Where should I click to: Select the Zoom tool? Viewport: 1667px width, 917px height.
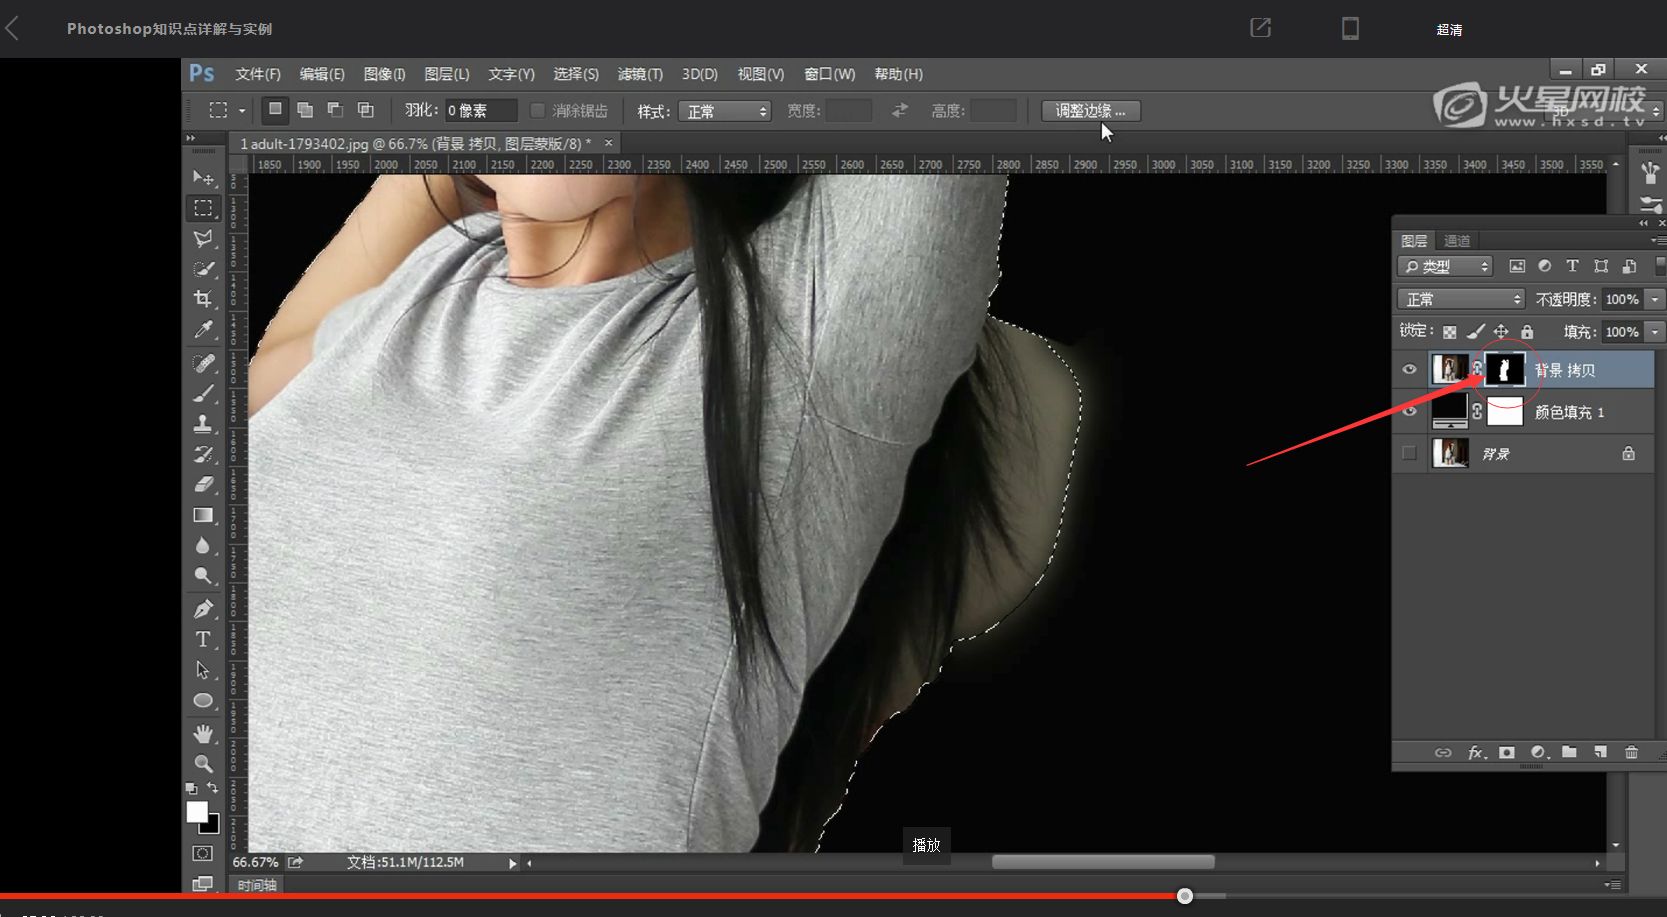[203, 764]
